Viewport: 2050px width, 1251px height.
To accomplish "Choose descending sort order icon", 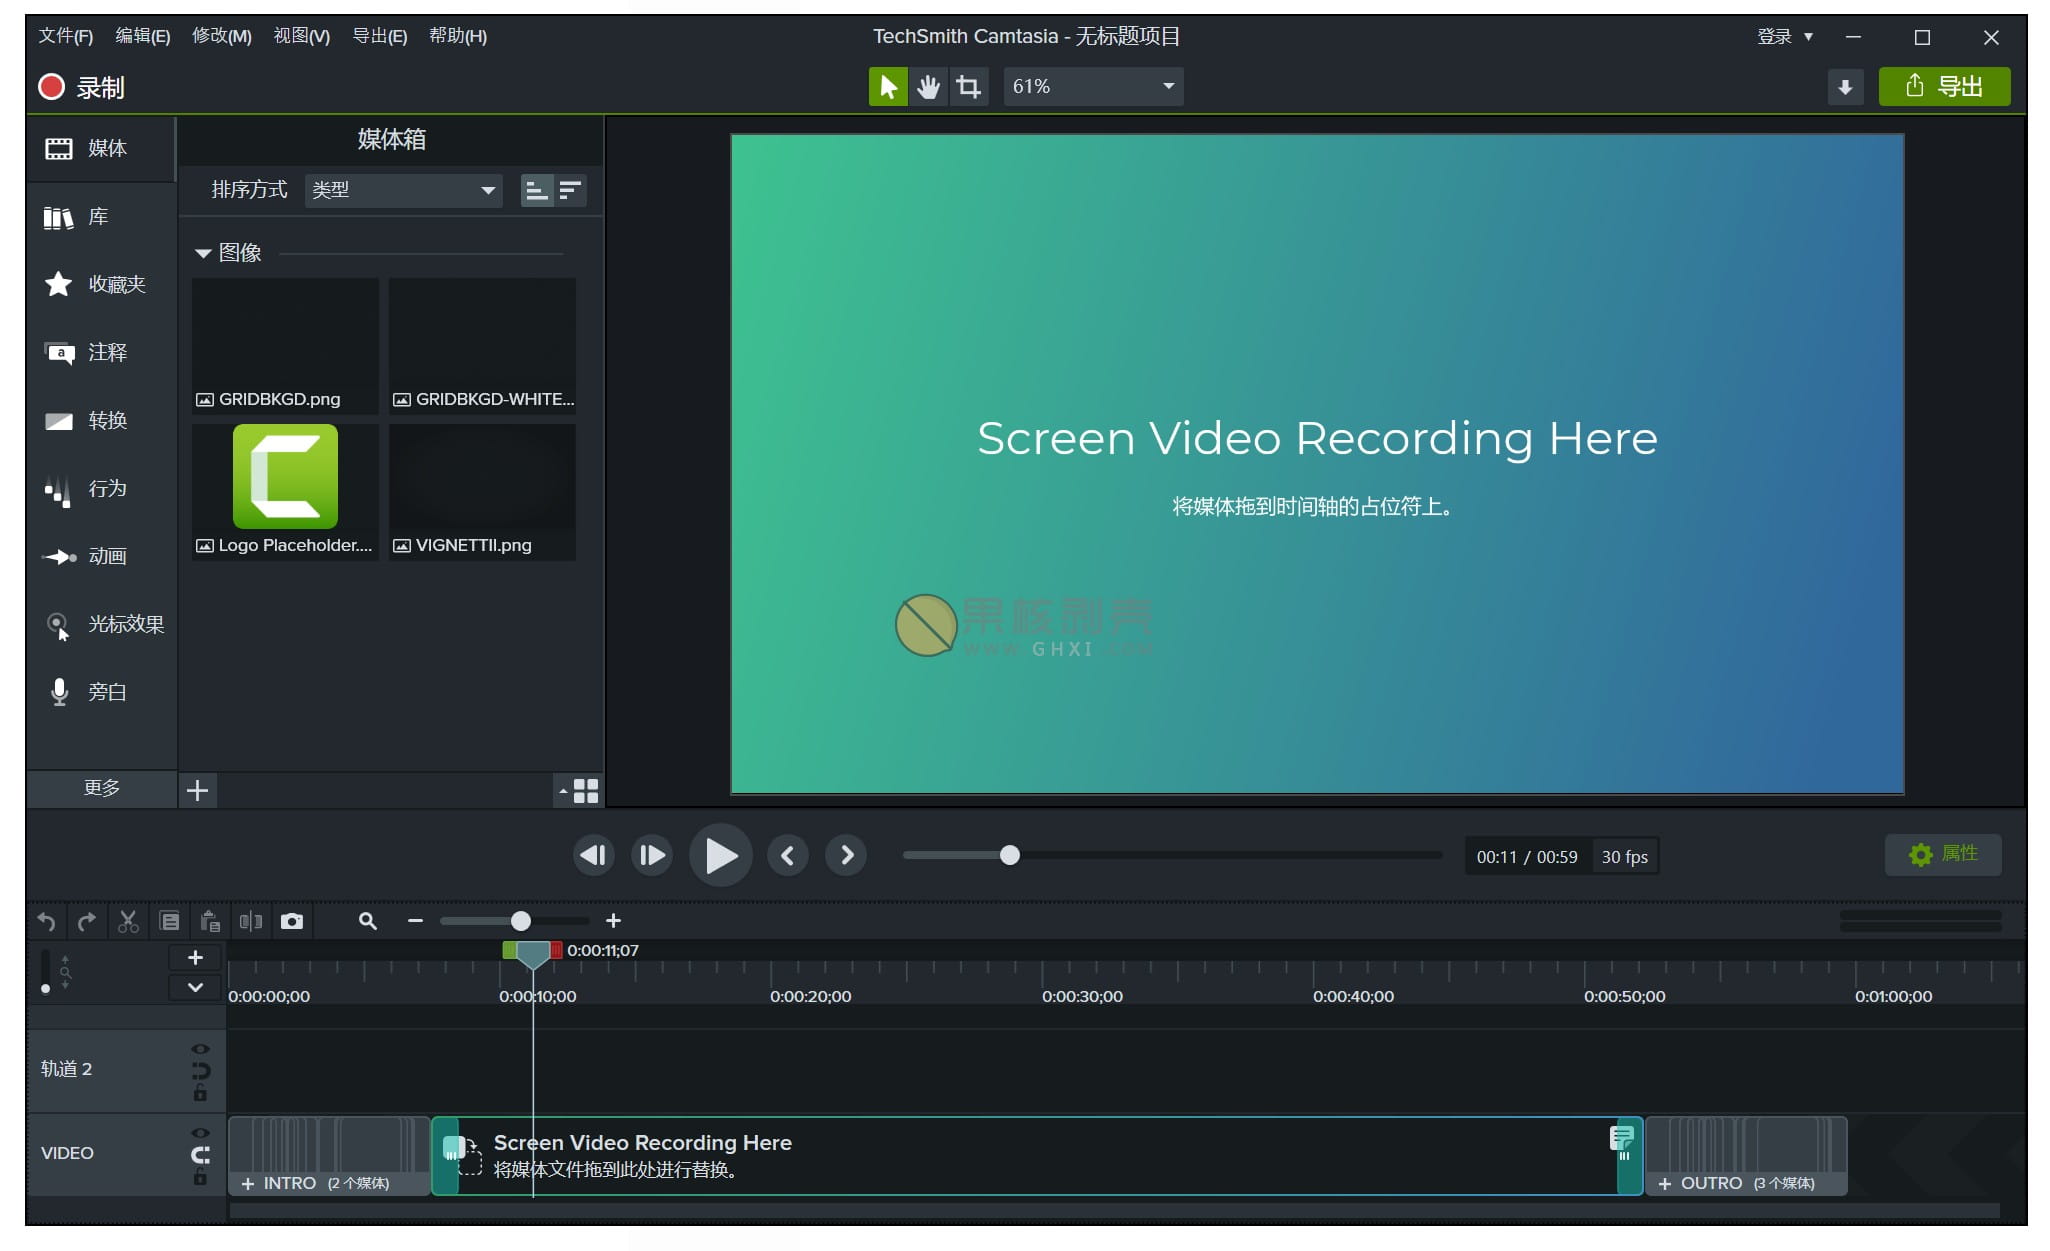I will tap(570, 190).
